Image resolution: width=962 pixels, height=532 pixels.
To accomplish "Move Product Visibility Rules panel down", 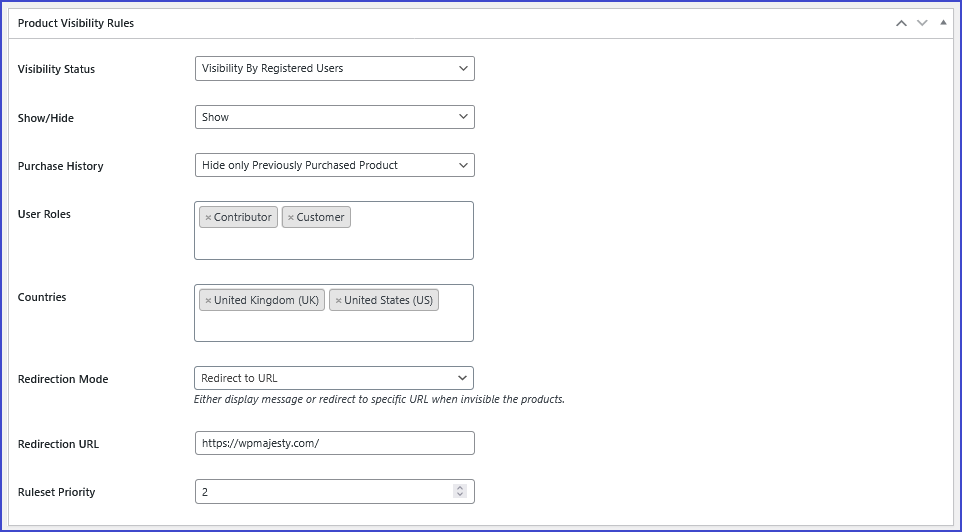I will [x=922, y=23].
